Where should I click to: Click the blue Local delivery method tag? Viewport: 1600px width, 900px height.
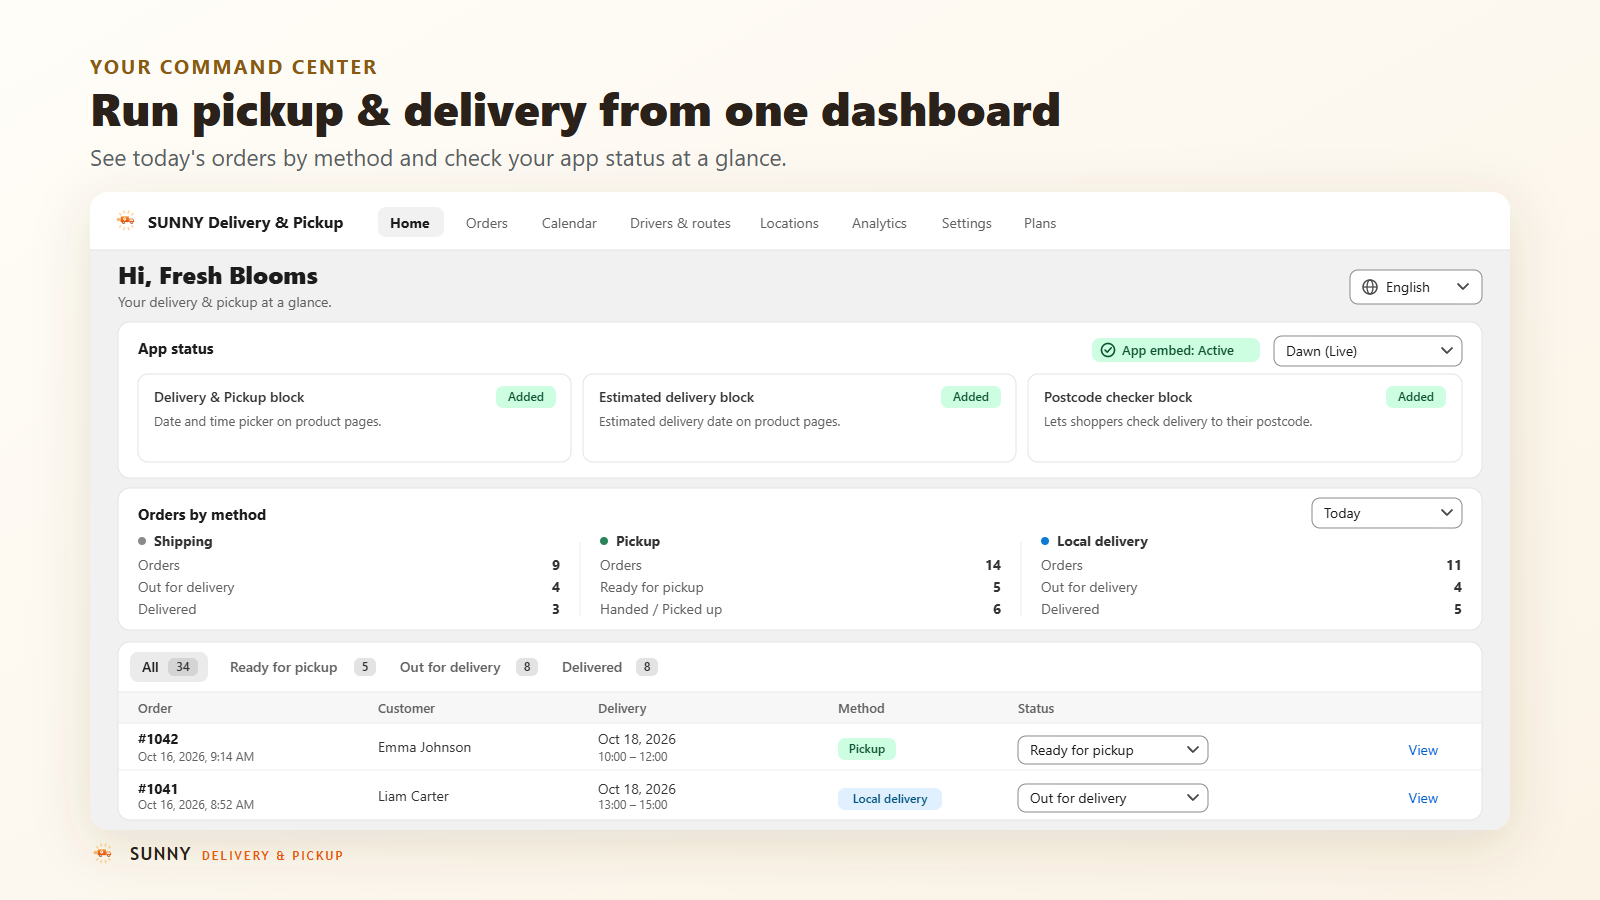[890, 799]
